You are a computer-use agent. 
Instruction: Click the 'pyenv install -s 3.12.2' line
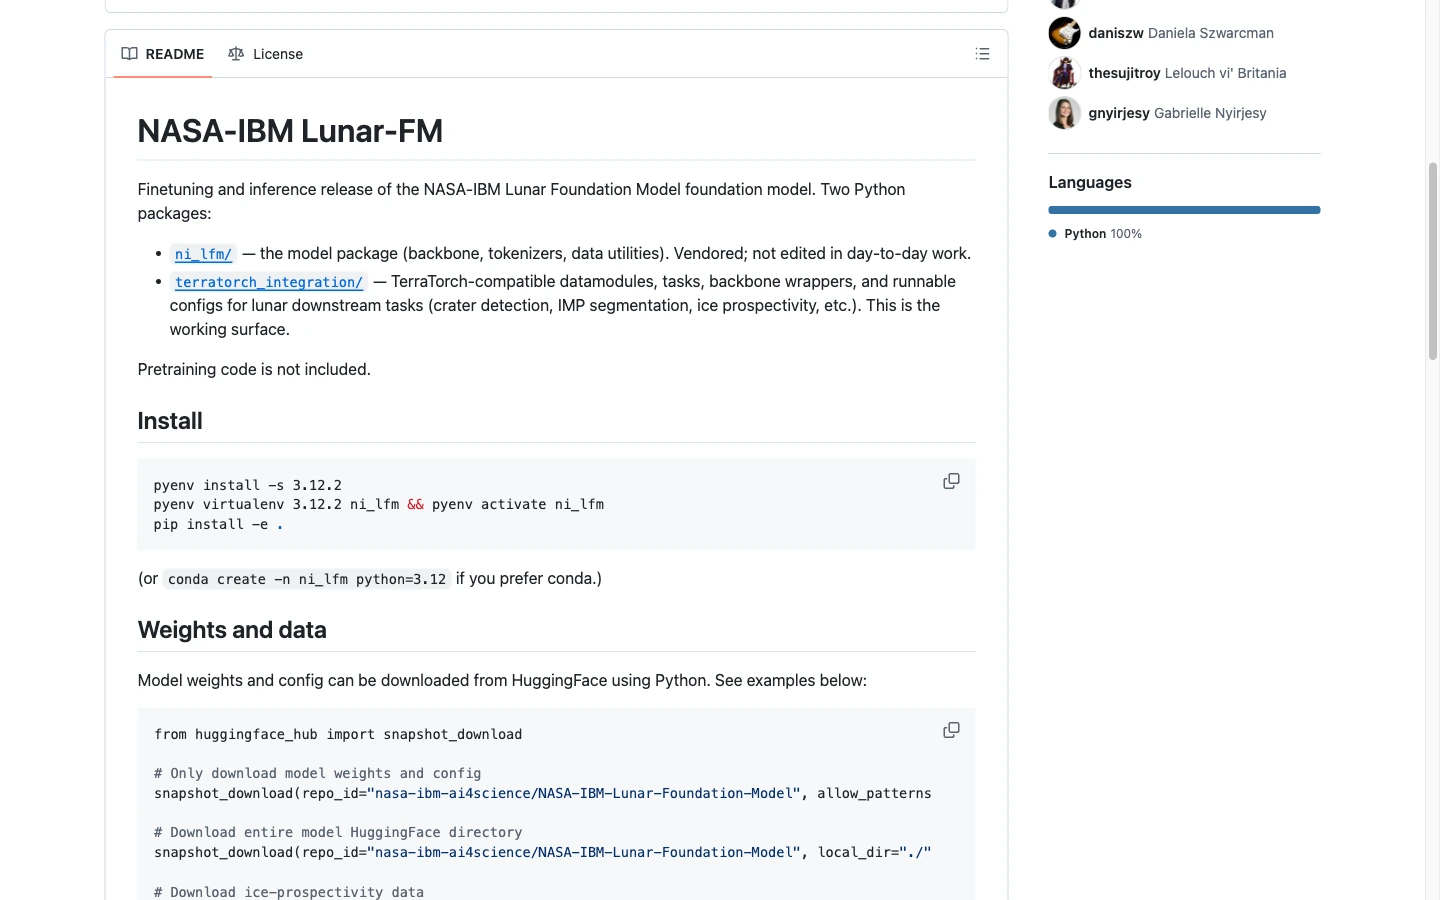(x=248, y=485)
